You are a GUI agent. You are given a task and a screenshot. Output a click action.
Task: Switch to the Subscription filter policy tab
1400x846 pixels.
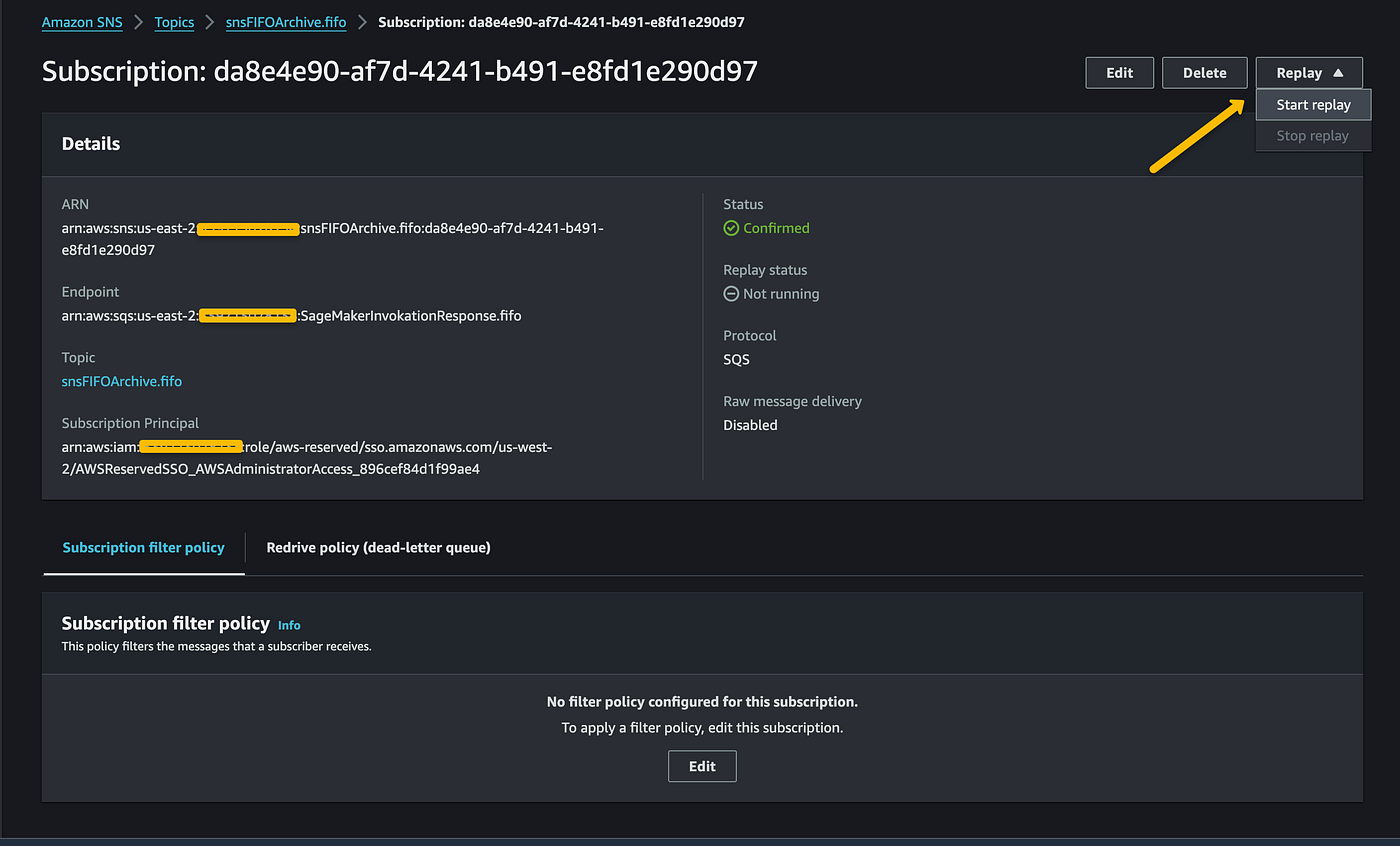(143, 547)
